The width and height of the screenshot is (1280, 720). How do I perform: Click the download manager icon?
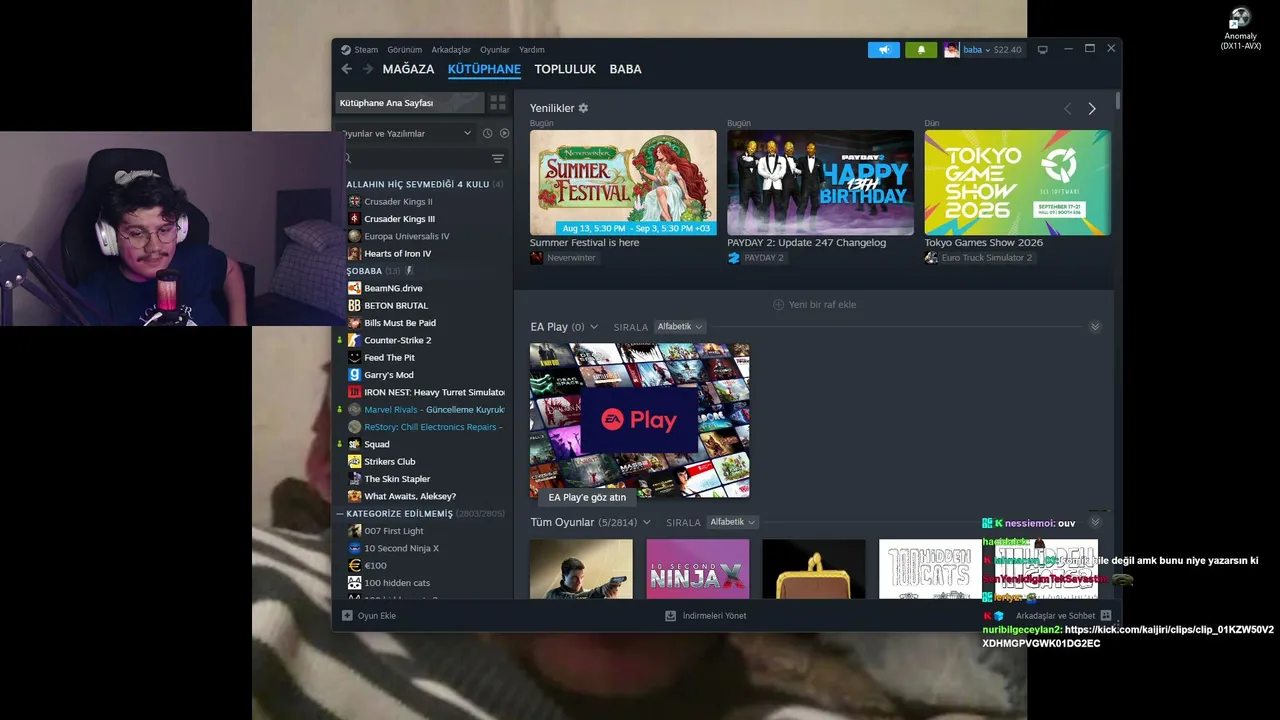point(670,616)
